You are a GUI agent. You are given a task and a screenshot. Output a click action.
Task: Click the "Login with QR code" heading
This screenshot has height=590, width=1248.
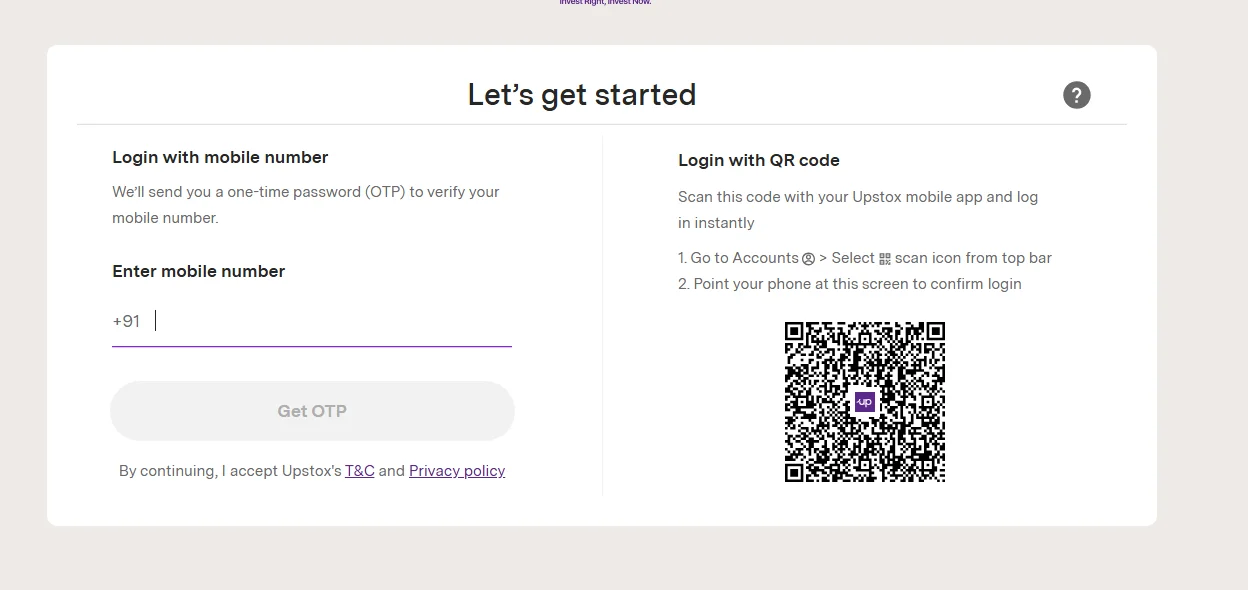point(758,160)
